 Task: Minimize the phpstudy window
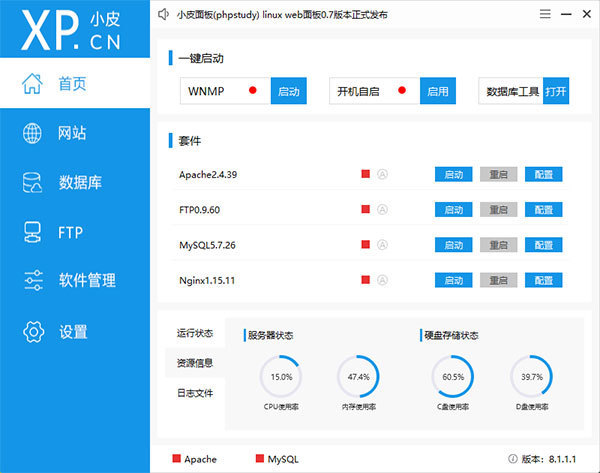(566, 14)
